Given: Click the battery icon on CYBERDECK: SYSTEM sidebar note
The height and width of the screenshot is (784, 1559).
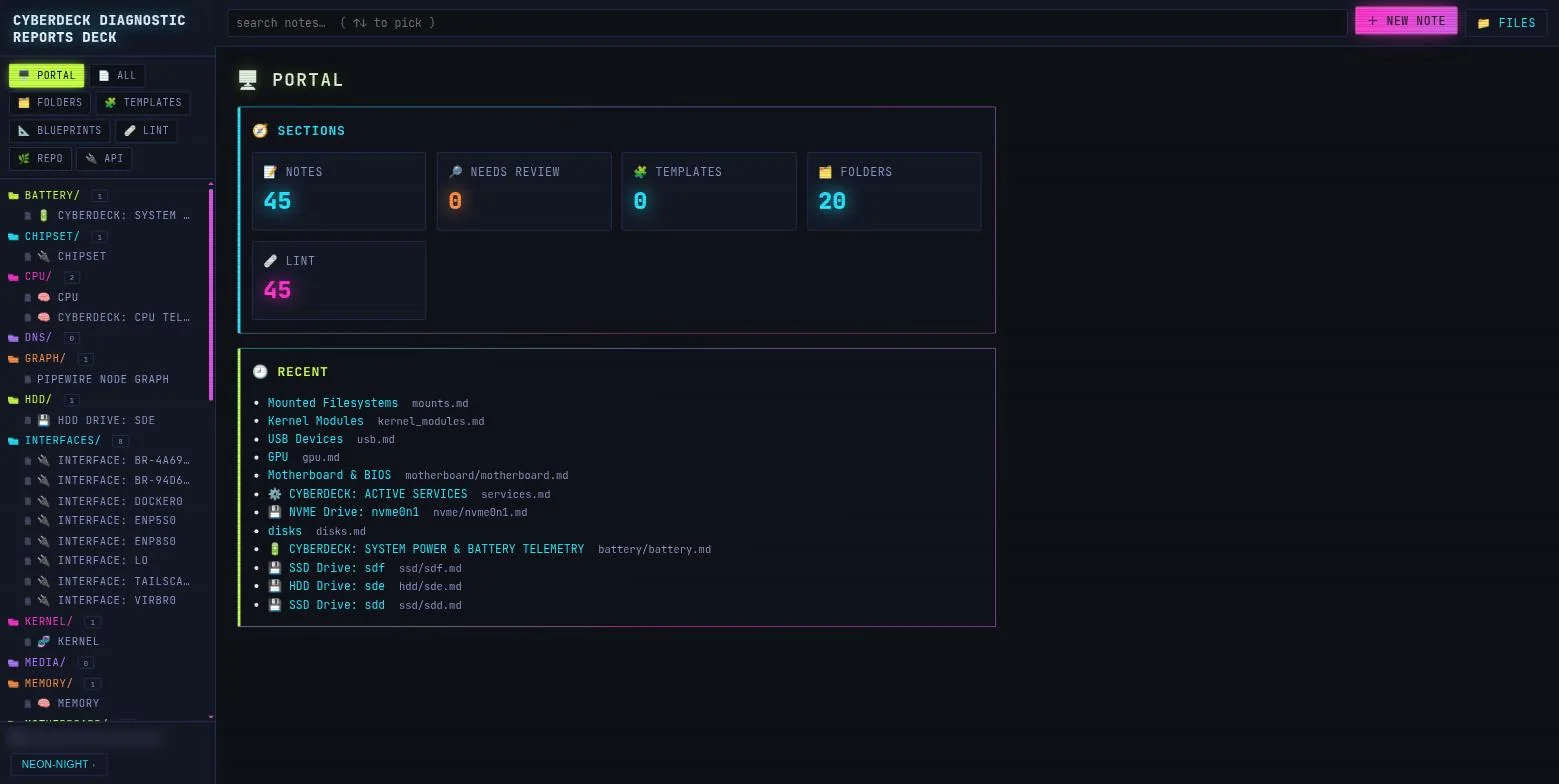Looking at the screenshot, I should coord(44,216).
